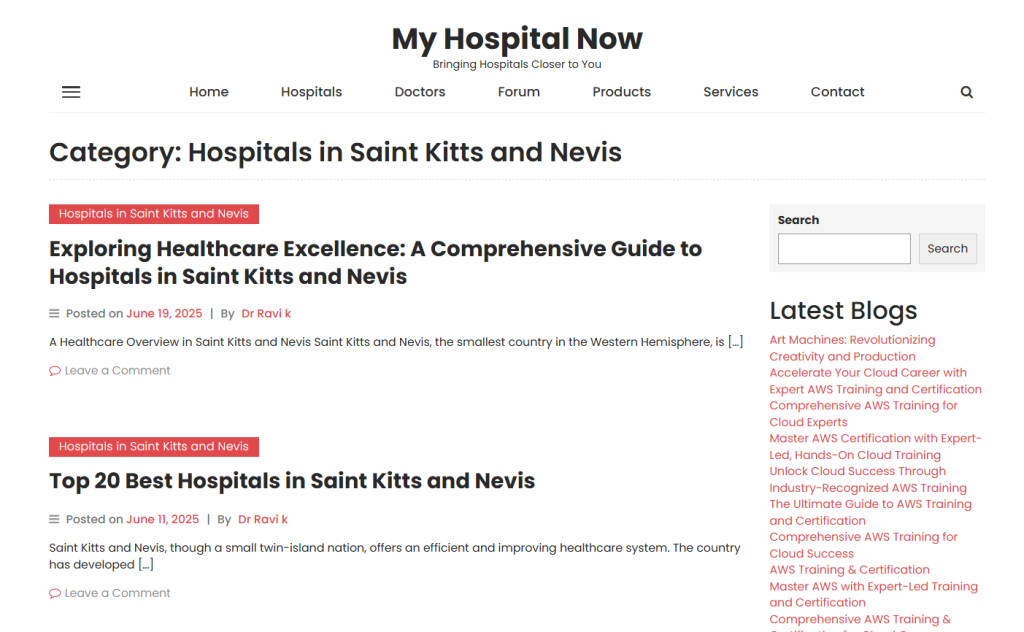Open the hamburger menu icon

[x=71, y=92]
